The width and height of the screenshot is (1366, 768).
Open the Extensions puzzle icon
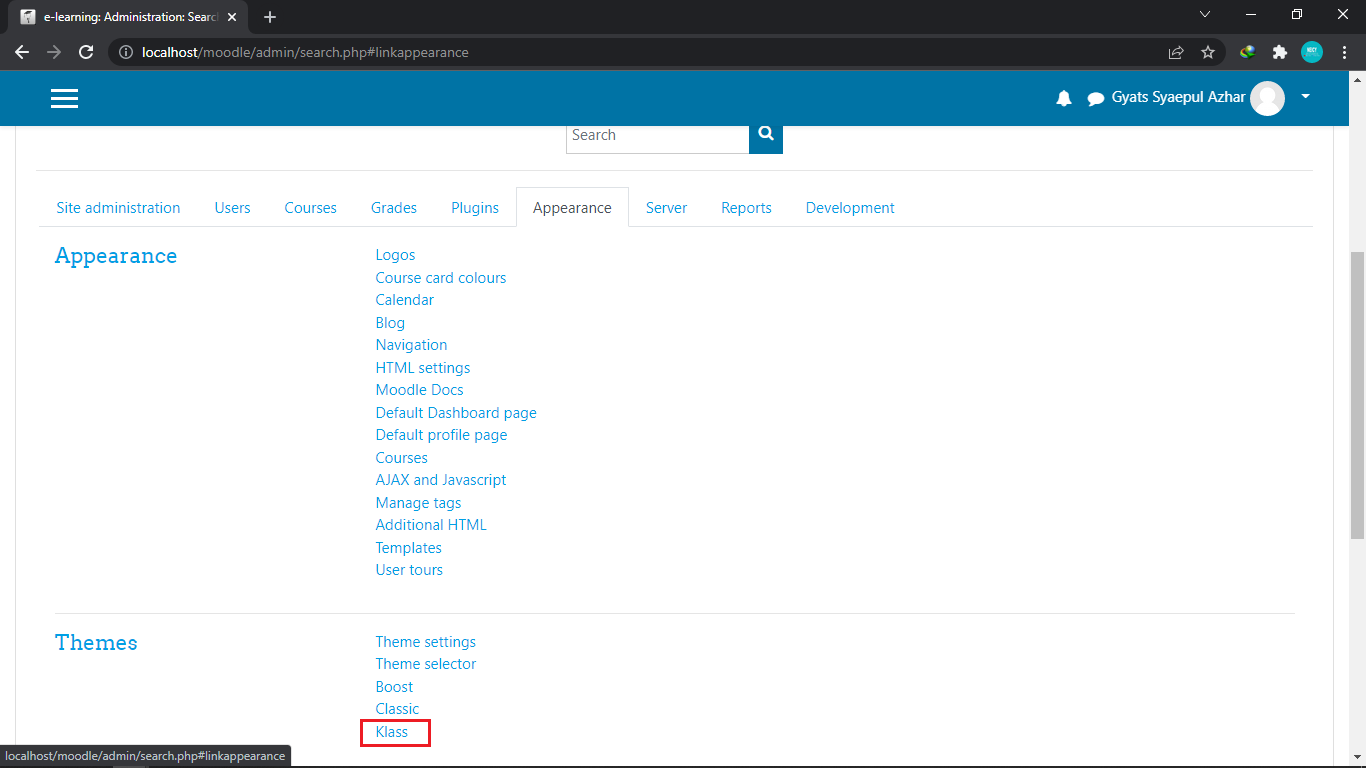pyautogui.click(x=1279, y=52)
